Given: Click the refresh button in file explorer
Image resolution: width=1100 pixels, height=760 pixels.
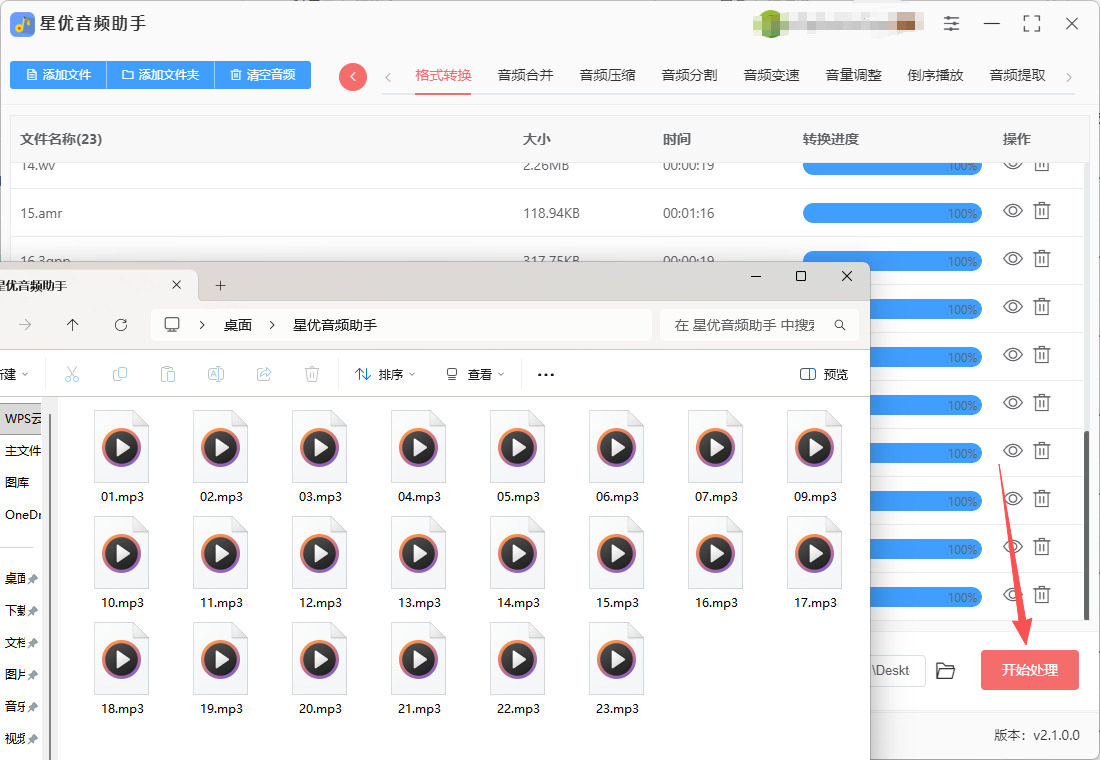Looking at the screenshot, I should pos(121,325).
